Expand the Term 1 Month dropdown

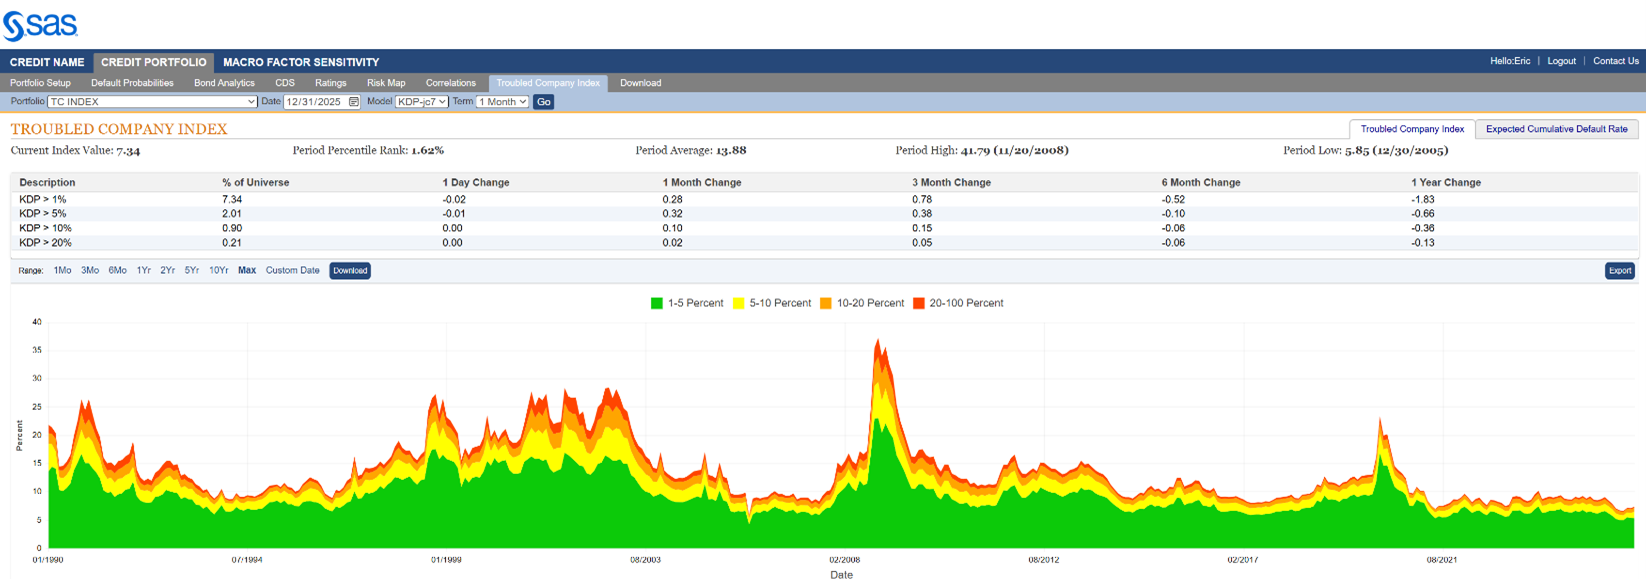pos(503,102)
